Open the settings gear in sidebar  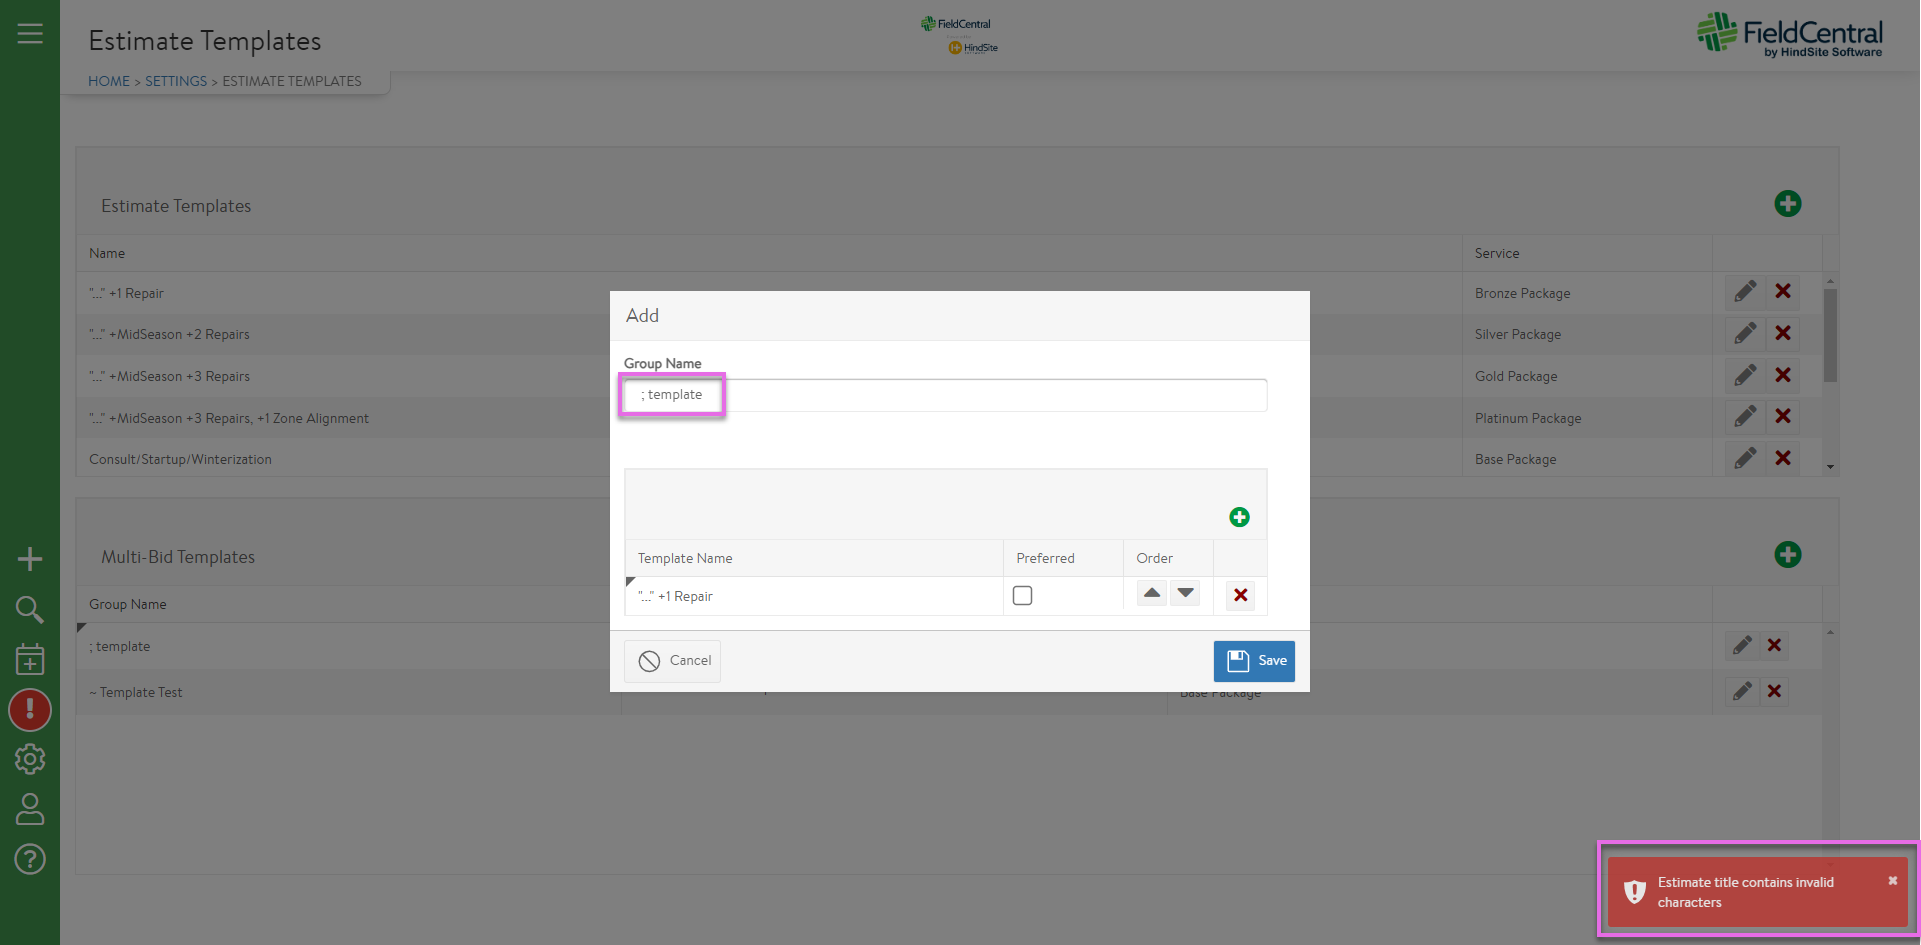click(30, 760)
